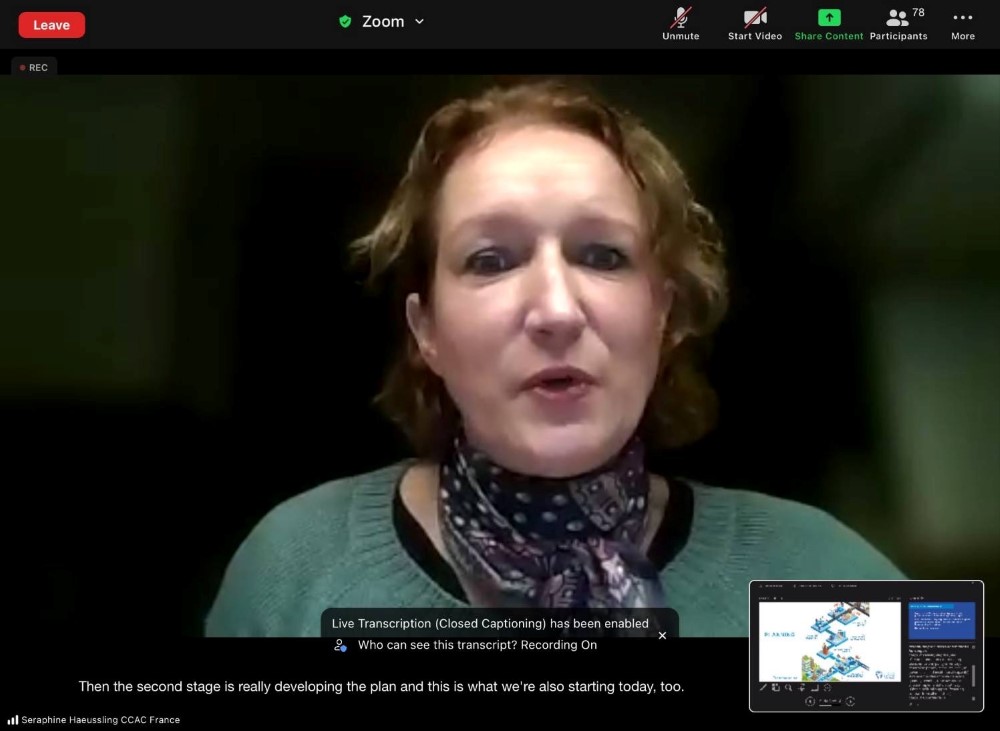Open "Who can see this transcript?" link

pos(477,645)
